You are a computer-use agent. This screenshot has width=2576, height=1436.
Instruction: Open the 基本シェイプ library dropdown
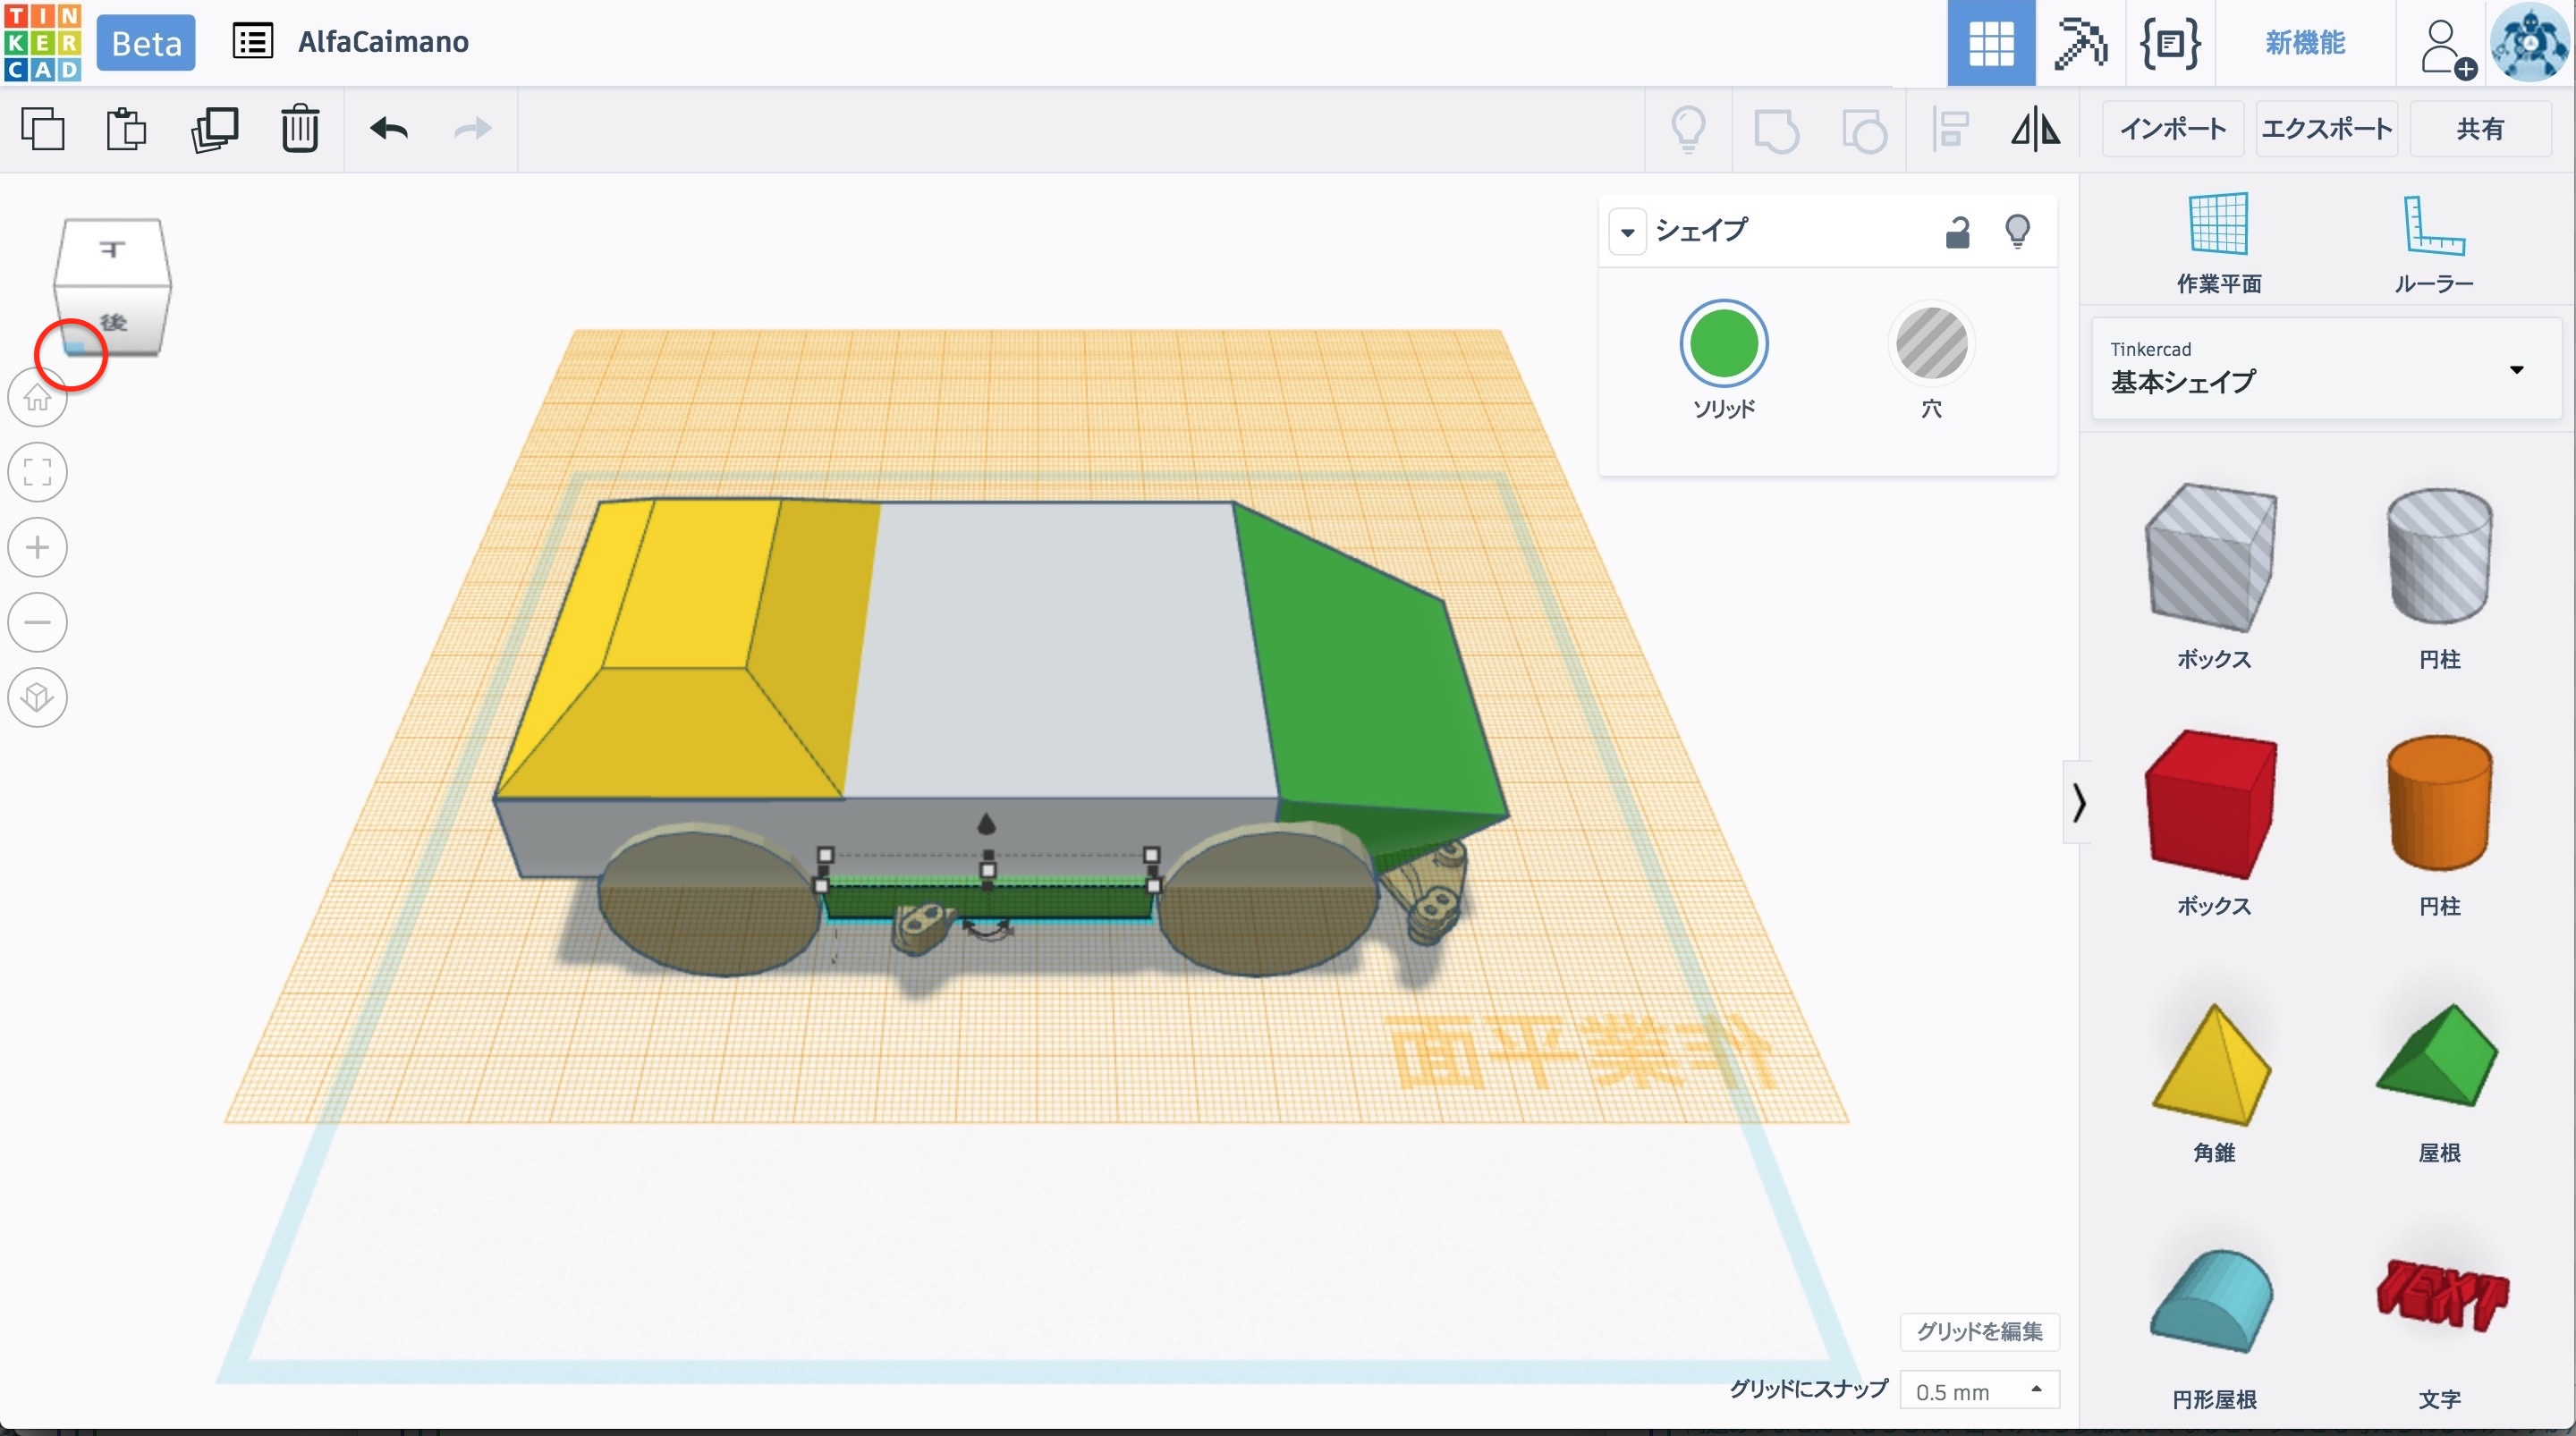pyautogui.click(x=2326, y=369)
